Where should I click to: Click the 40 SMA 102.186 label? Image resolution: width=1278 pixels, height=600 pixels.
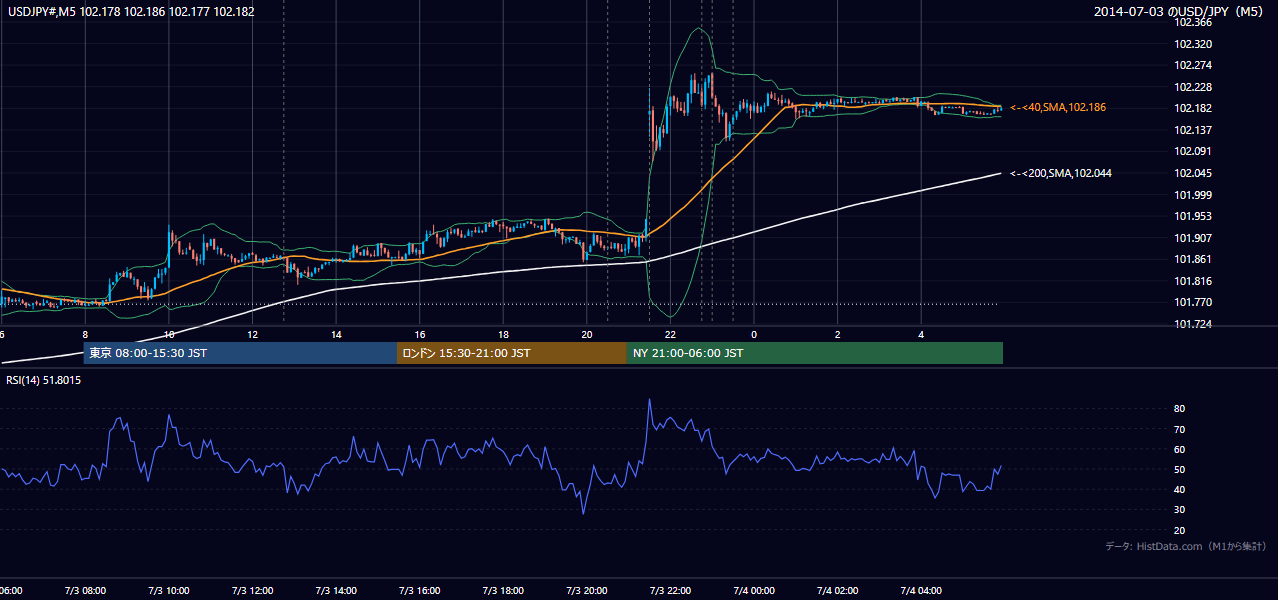click(x=1058, y=107)
